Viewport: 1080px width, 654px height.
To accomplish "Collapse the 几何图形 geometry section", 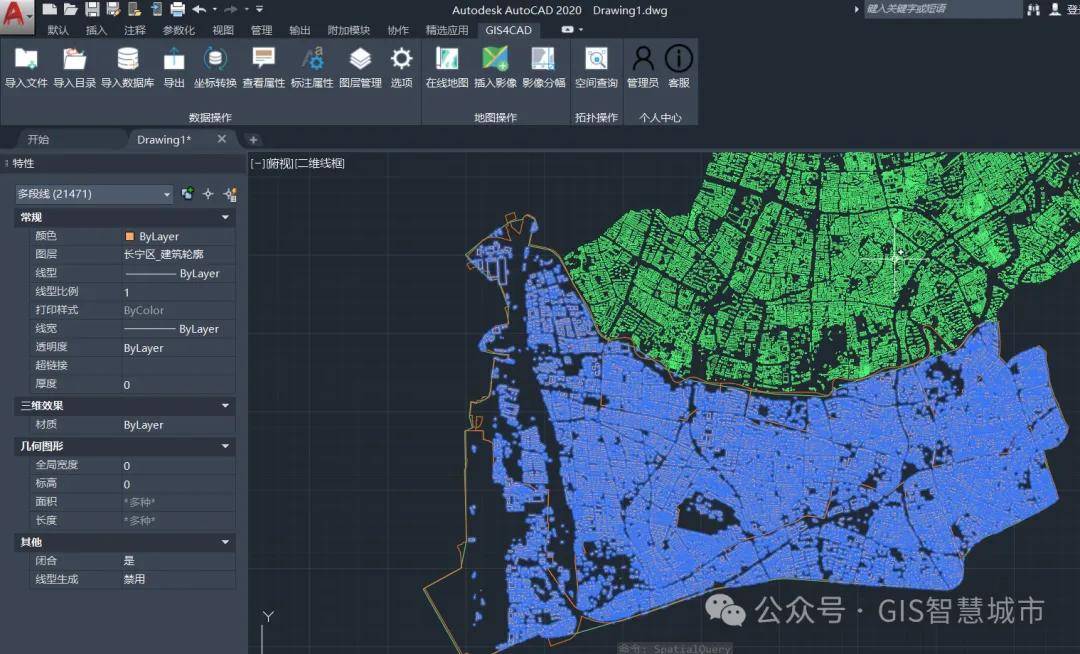I will [x=225, y=446].
